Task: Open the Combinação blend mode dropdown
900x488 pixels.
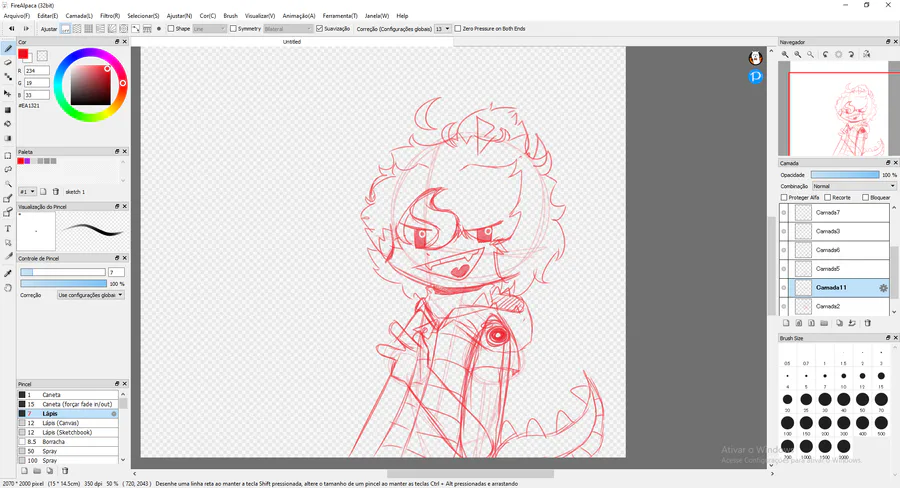Action: pos(854,186)
